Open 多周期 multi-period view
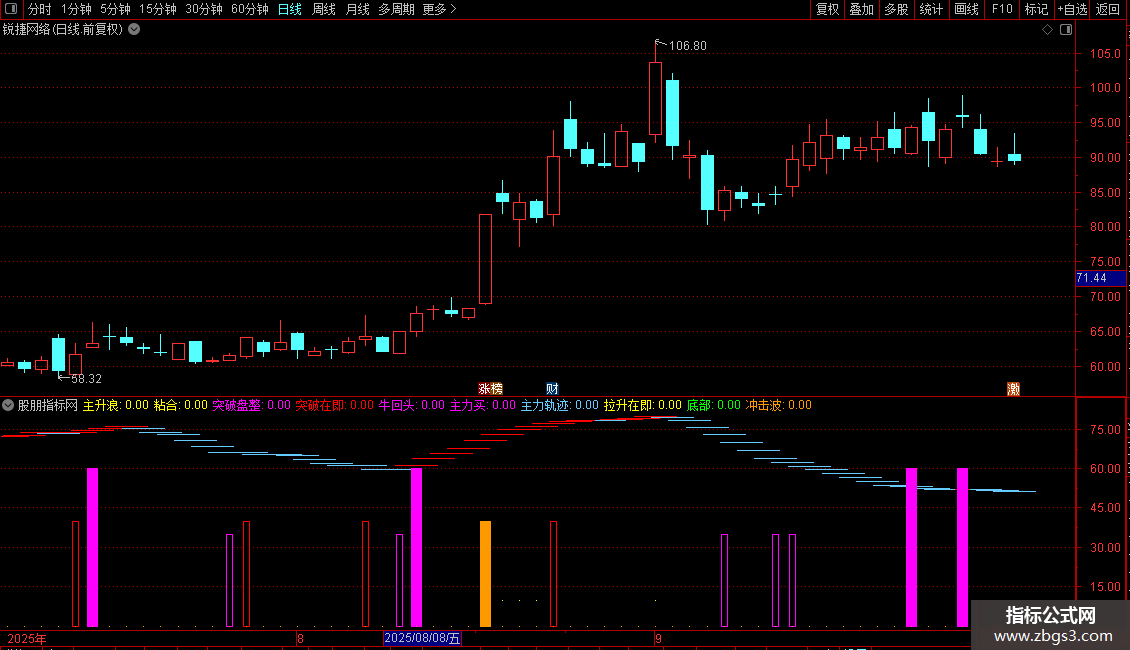Screen dimensions: 1130x650 pyautogui.click(x=396, y=9)
